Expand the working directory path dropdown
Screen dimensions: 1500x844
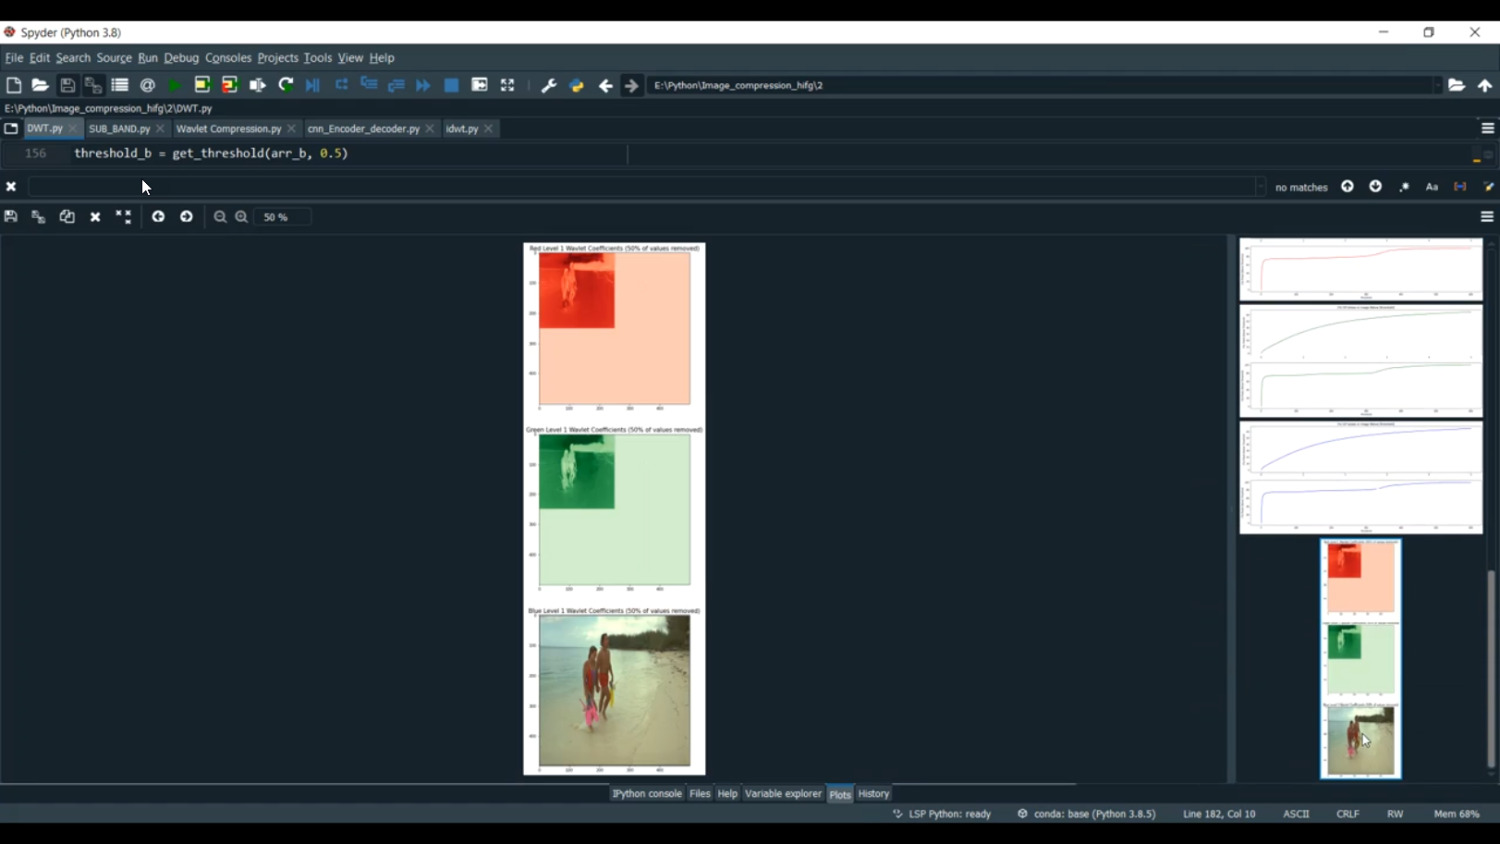tap(1437, 86)
